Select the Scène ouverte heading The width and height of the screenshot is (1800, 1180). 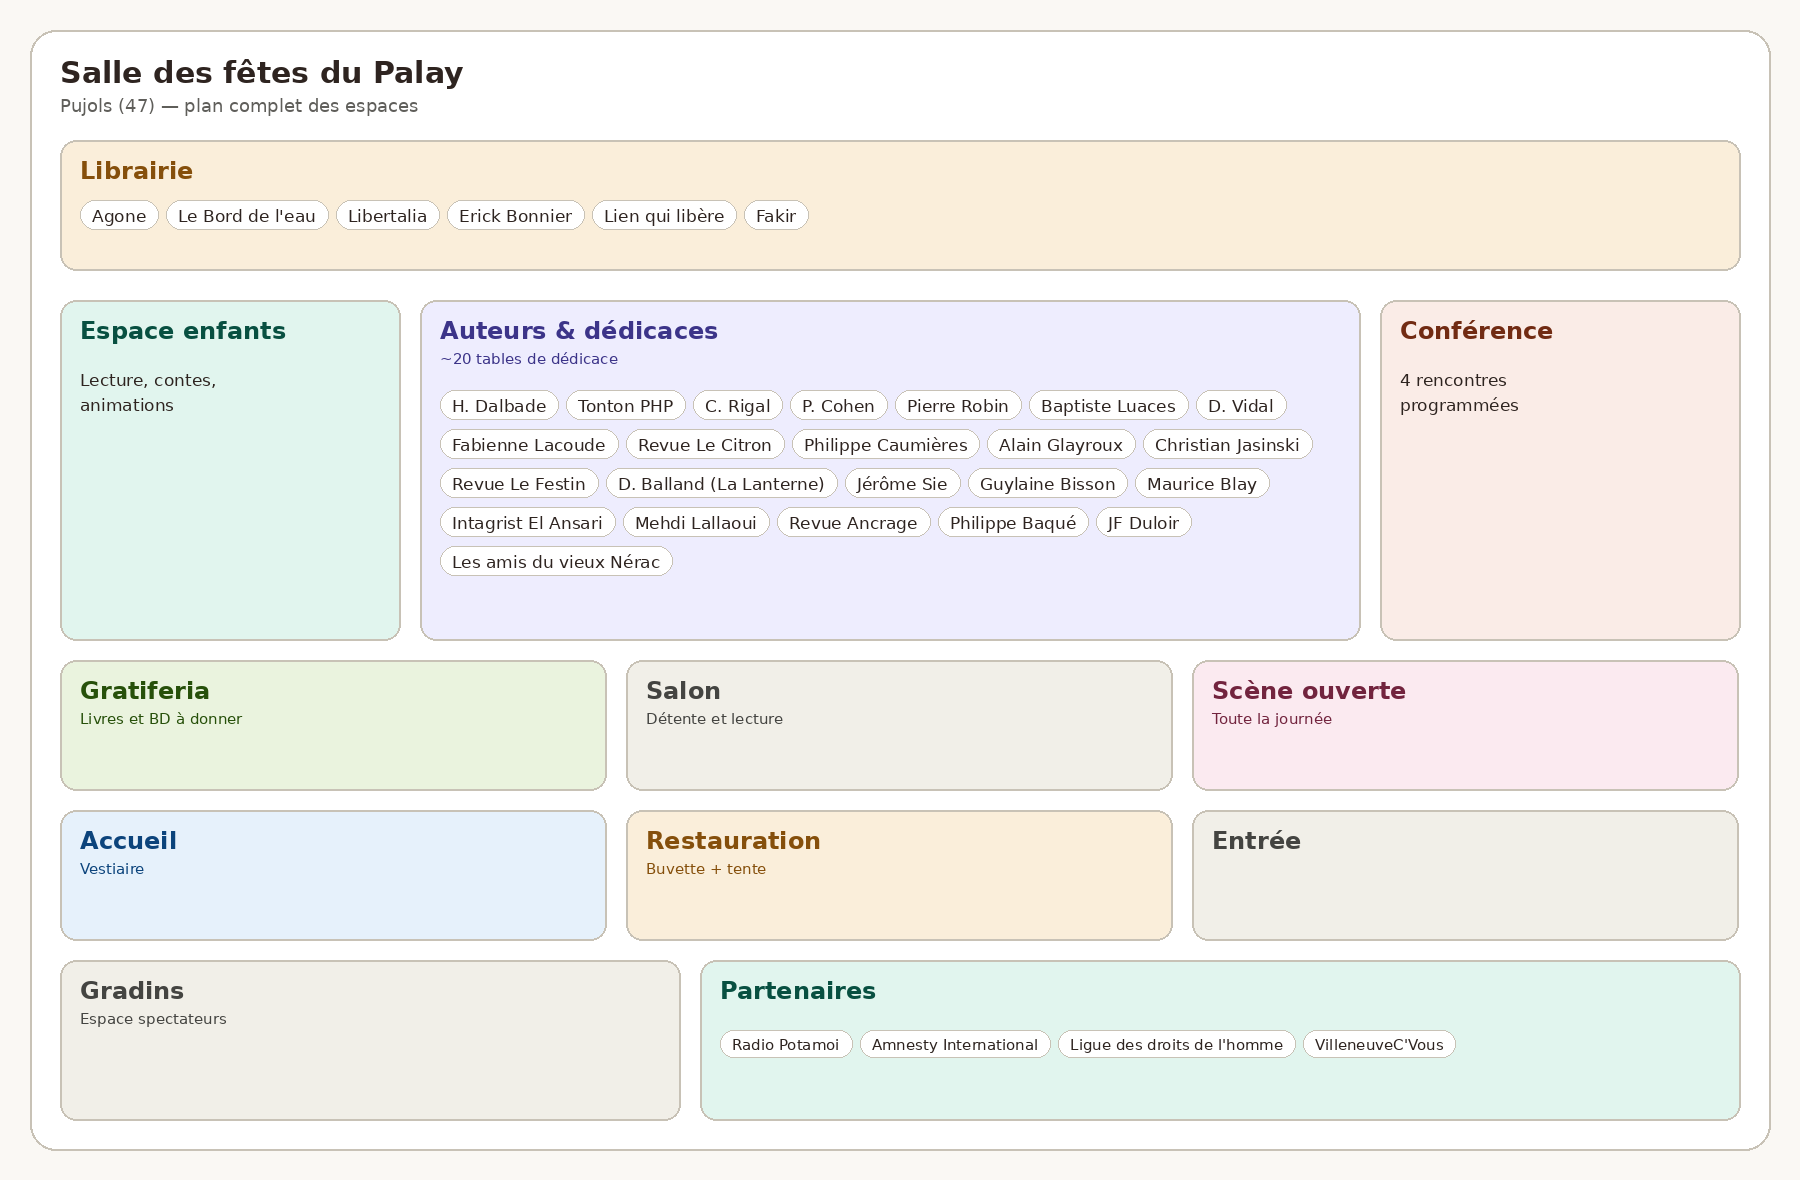(1308, 691)
